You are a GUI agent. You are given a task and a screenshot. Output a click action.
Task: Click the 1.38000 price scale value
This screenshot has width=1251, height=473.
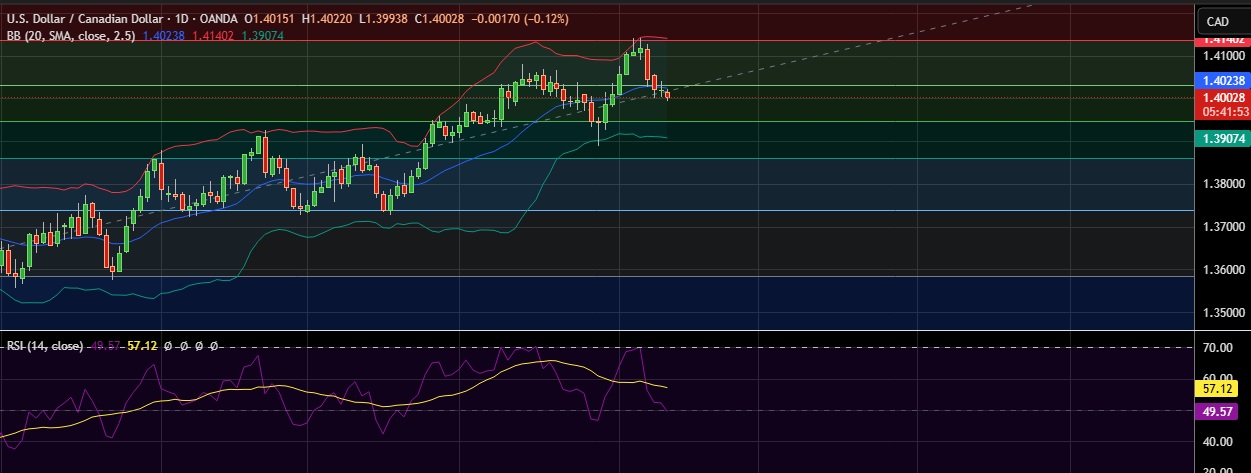click(1223, 184)
